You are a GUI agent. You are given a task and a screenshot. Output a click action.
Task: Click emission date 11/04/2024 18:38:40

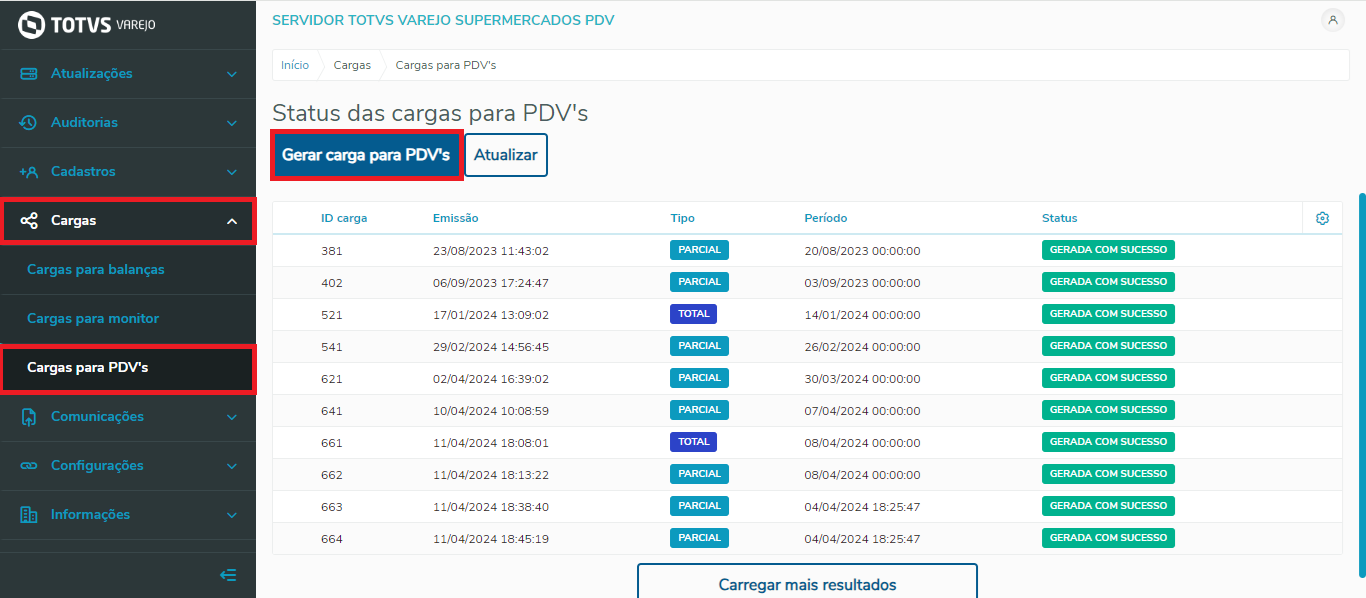click(x=491, y=507)
